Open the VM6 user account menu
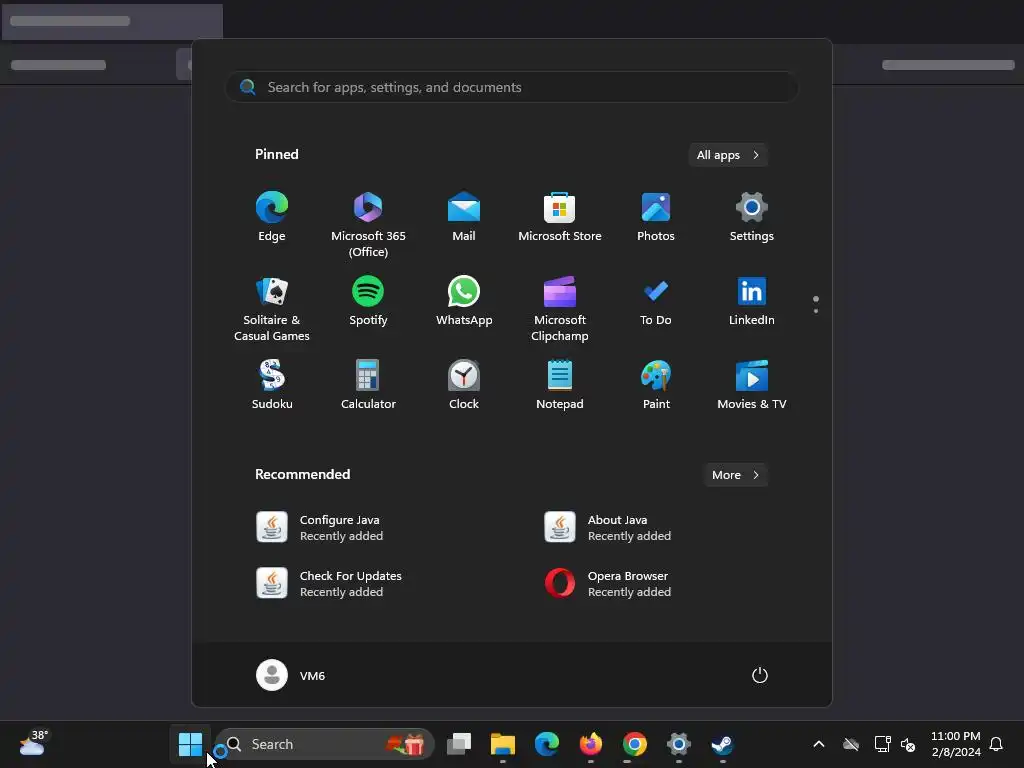The image size is (1024, 768). point(291,675)
